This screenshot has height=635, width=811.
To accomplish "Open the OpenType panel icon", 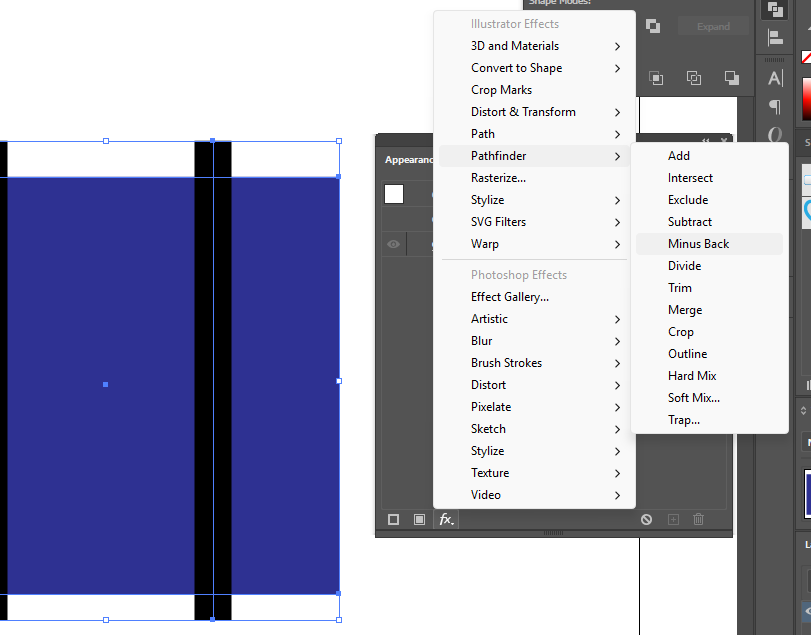I will 775,134.
